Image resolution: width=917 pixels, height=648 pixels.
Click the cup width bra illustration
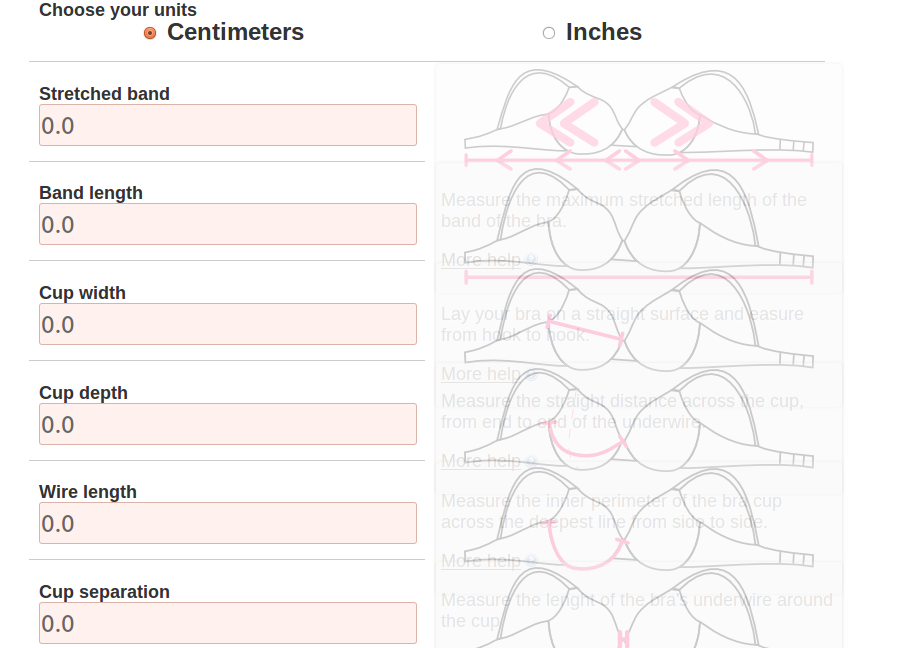[x=639, y=319]
